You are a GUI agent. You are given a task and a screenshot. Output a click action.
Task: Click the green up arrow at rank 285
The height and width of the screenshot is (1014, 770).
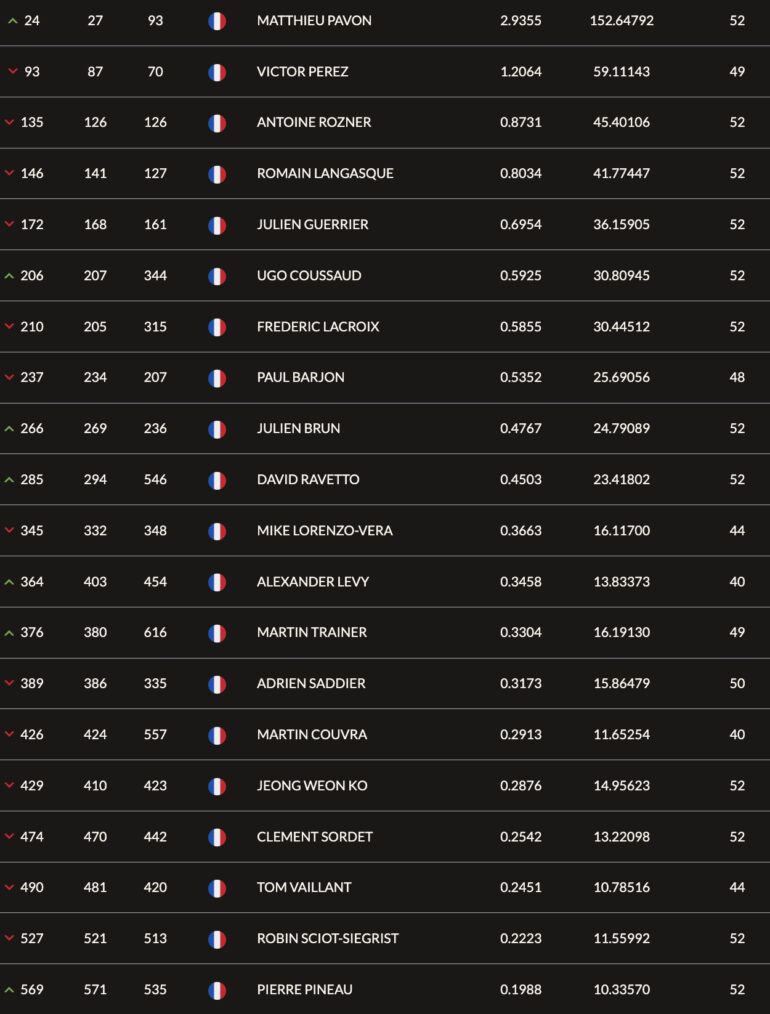(9, 480)
